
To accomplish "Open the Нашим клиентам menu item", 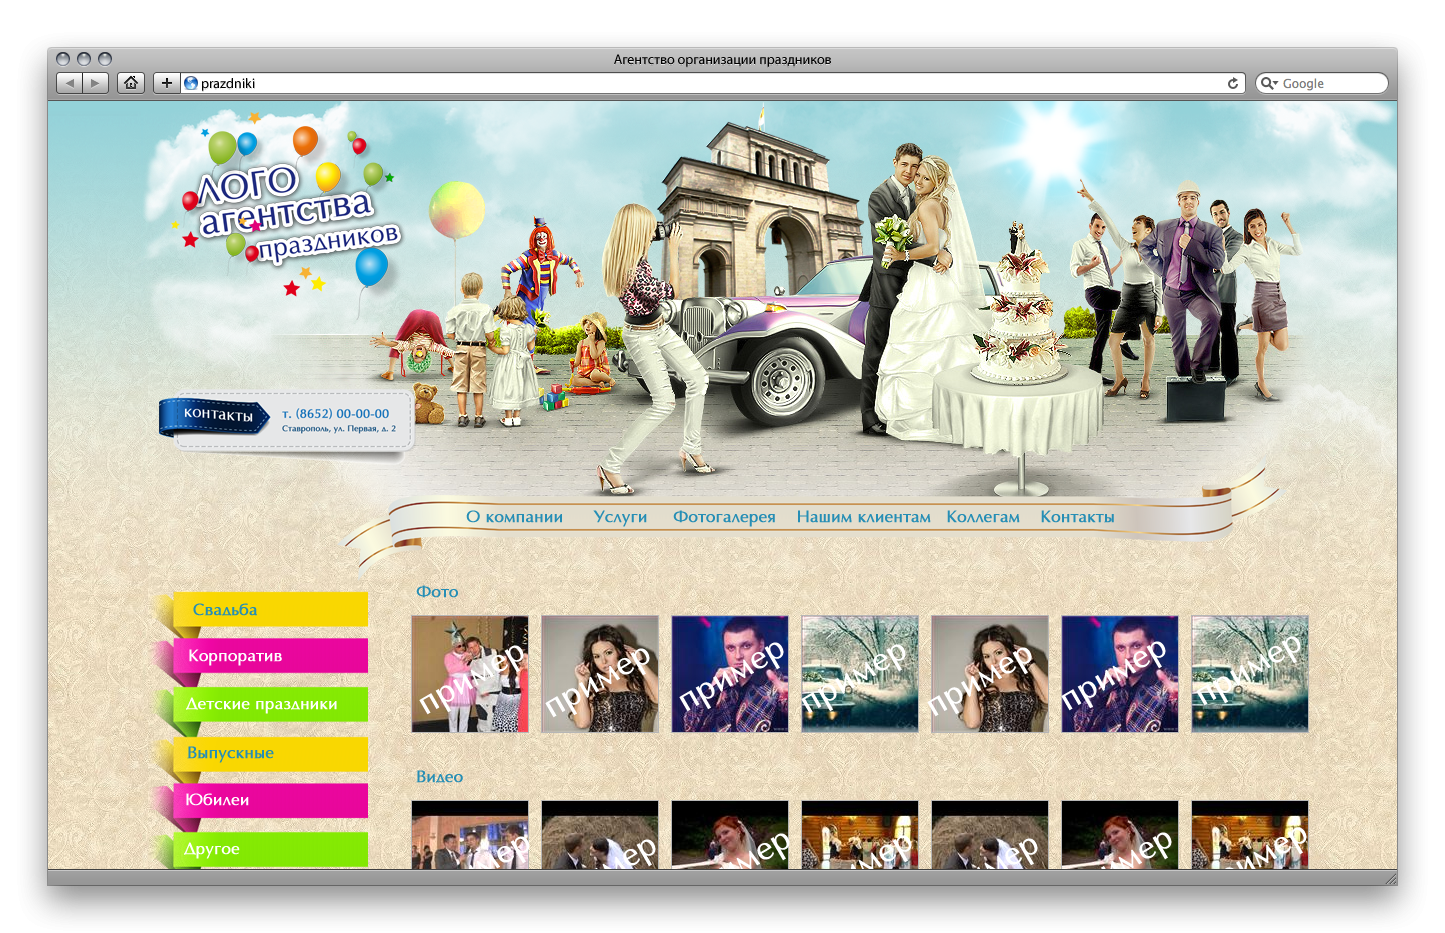I will (863, 517).
